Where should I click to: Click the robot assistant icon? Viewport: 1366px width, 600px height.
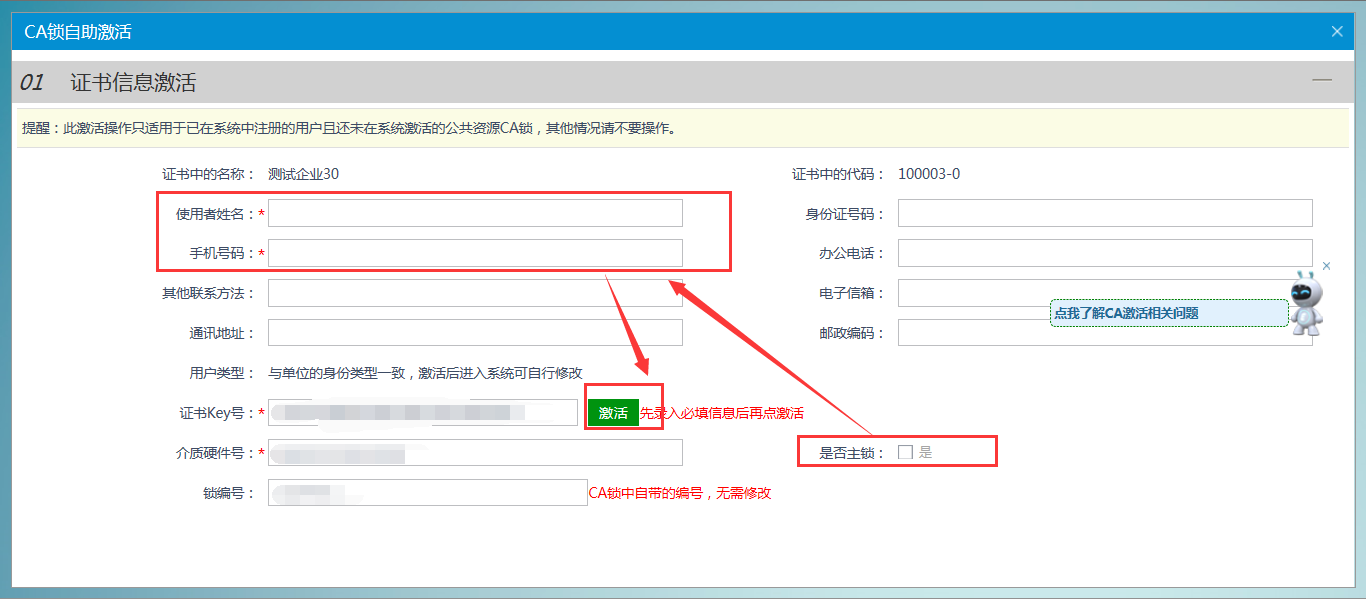(x=1305, y=304)
